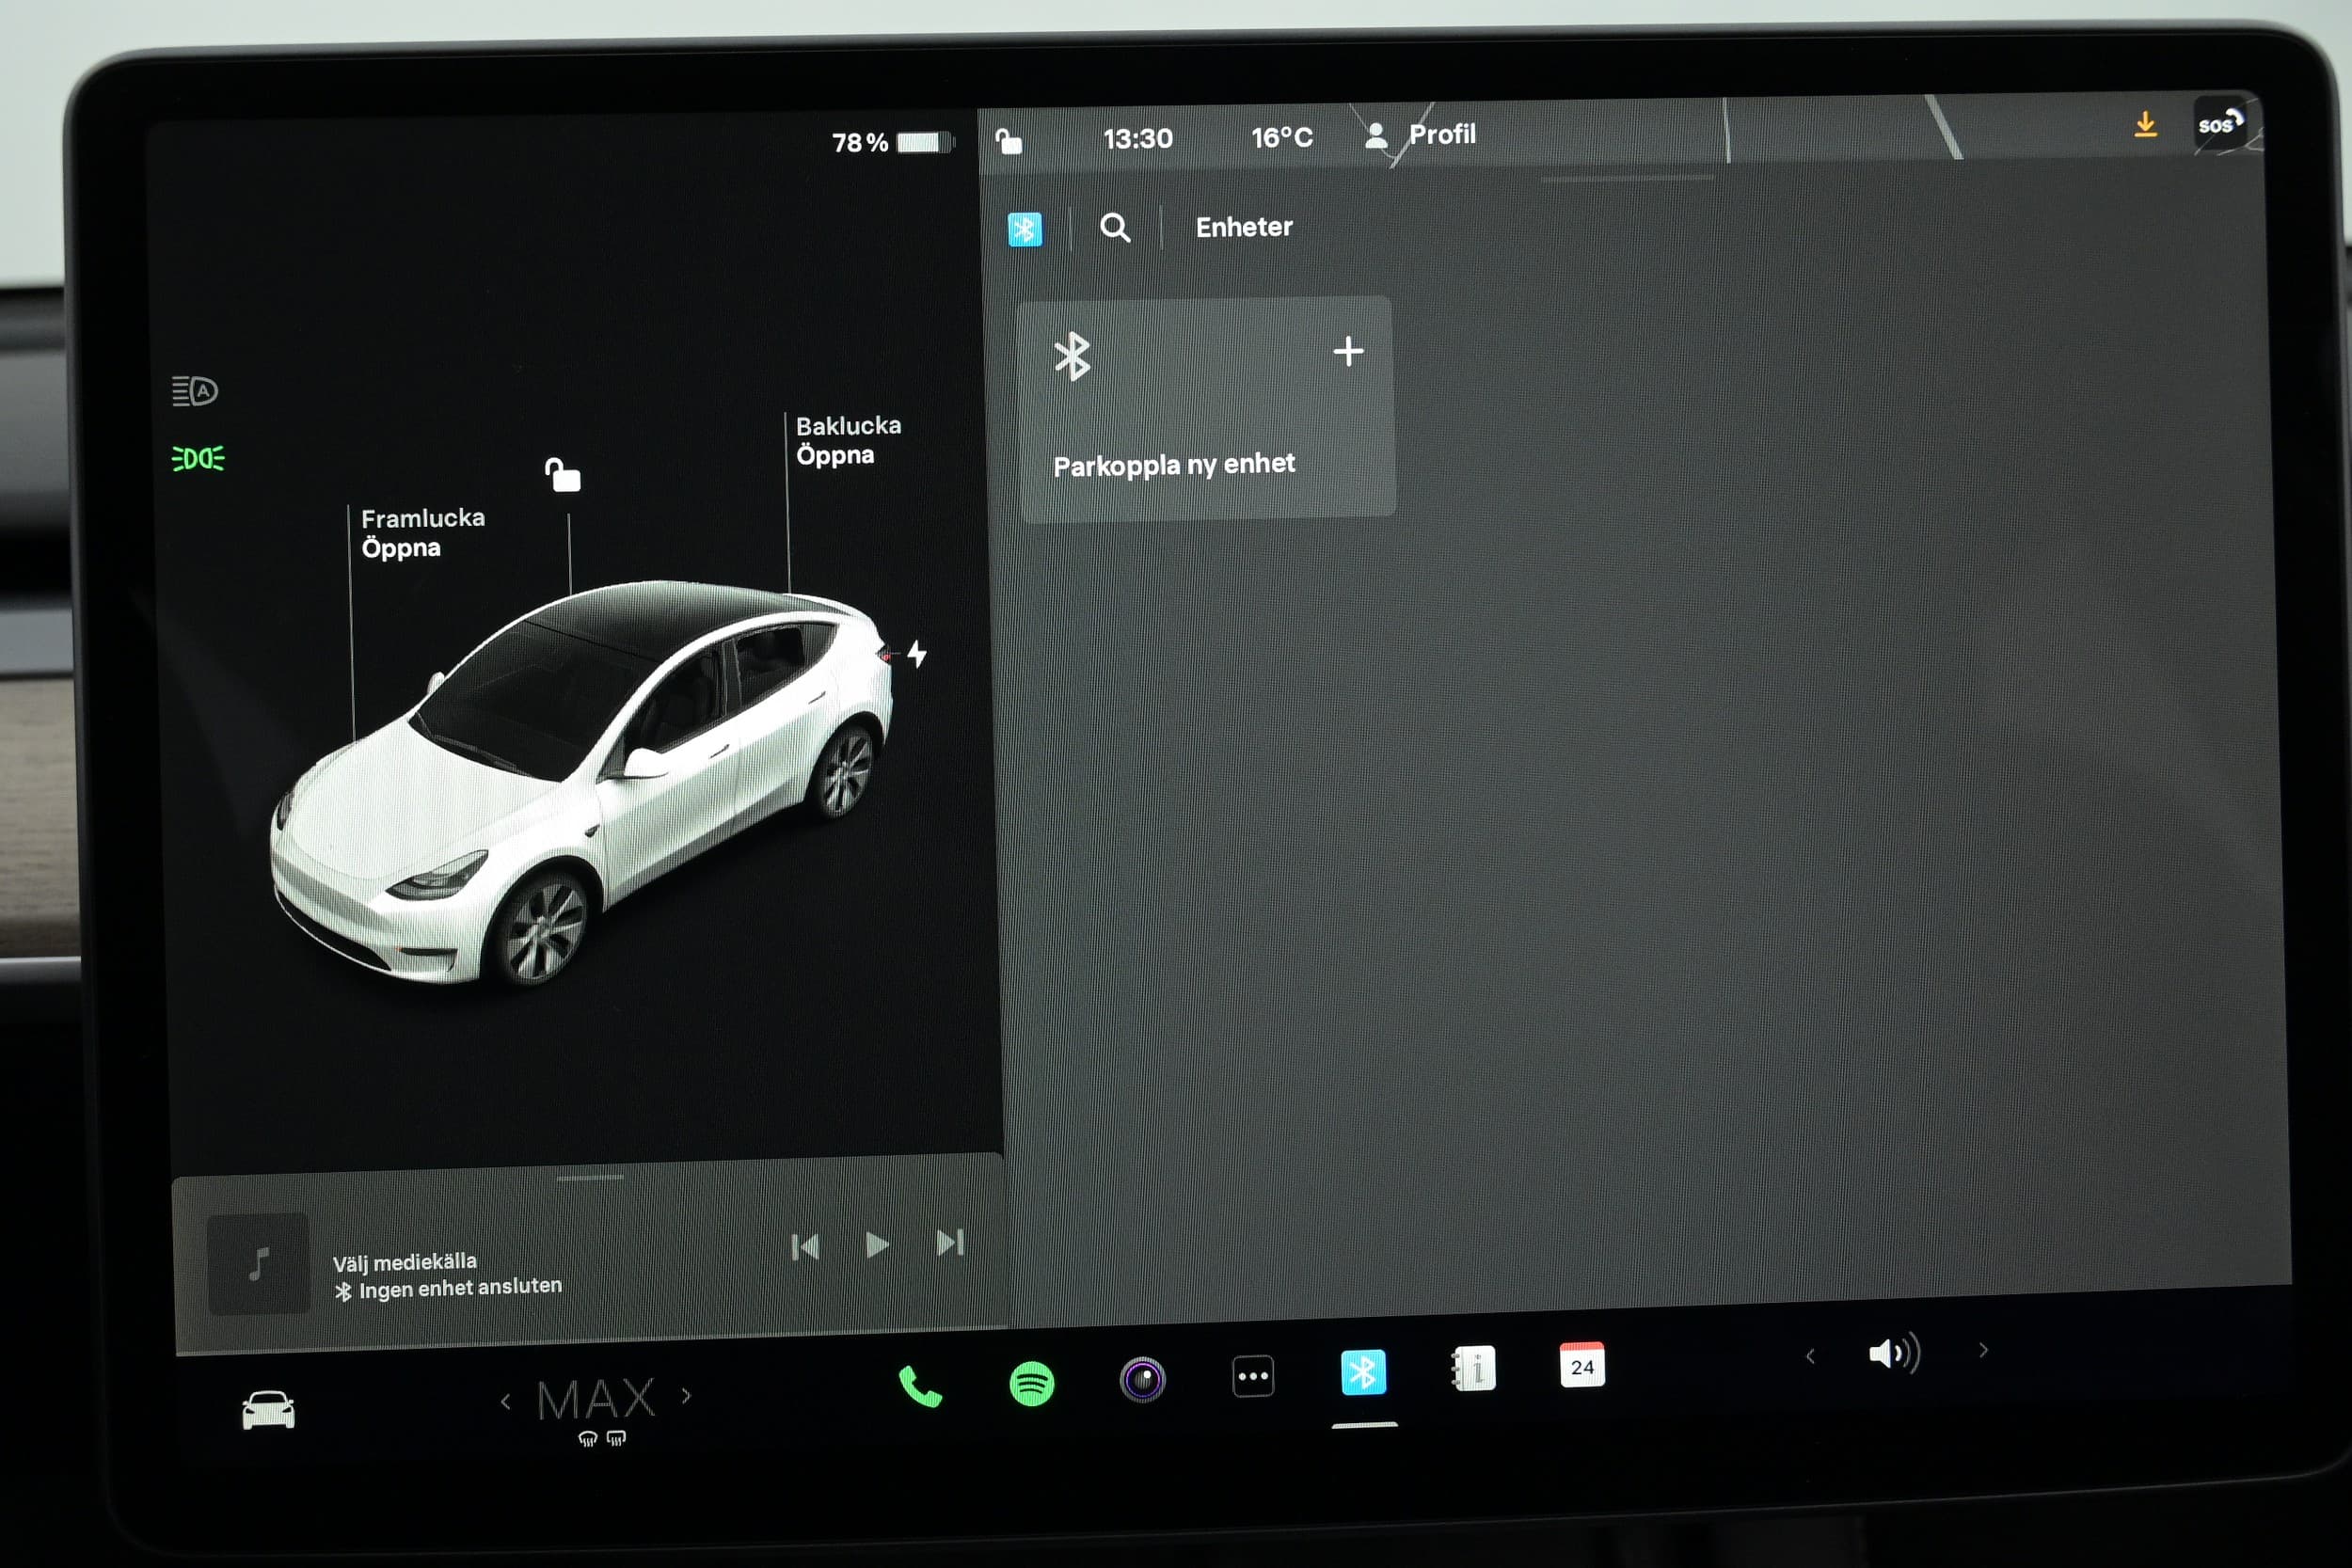Viewport: 2352px width, 1568px height.
Task: Open the dashcam camera app
Action: (x=1142, y=1381)
